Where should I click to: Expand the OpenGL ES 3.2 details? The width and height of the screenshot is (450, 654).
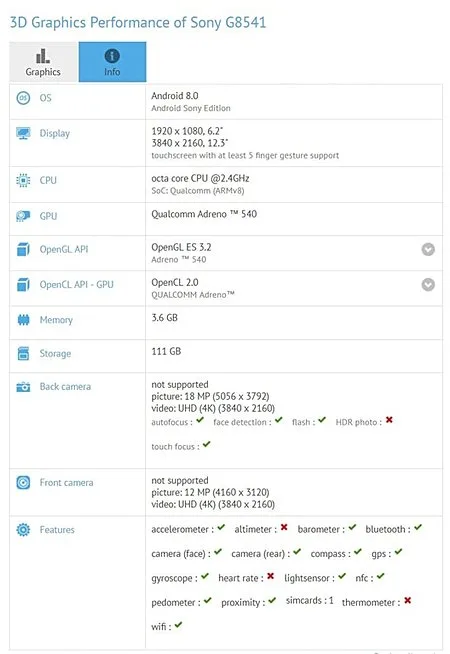pos(428,249)
